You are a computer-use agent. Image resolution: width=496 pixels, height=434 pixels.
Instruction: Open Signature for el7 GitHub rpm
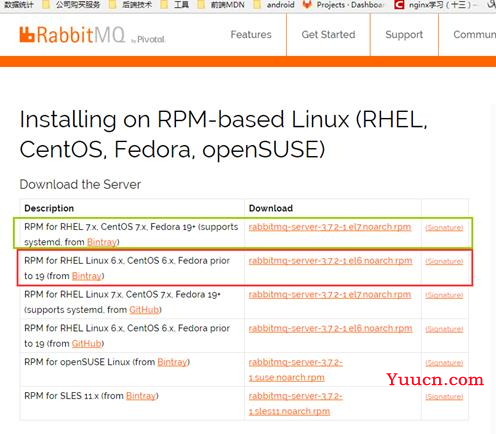(444, 295)
